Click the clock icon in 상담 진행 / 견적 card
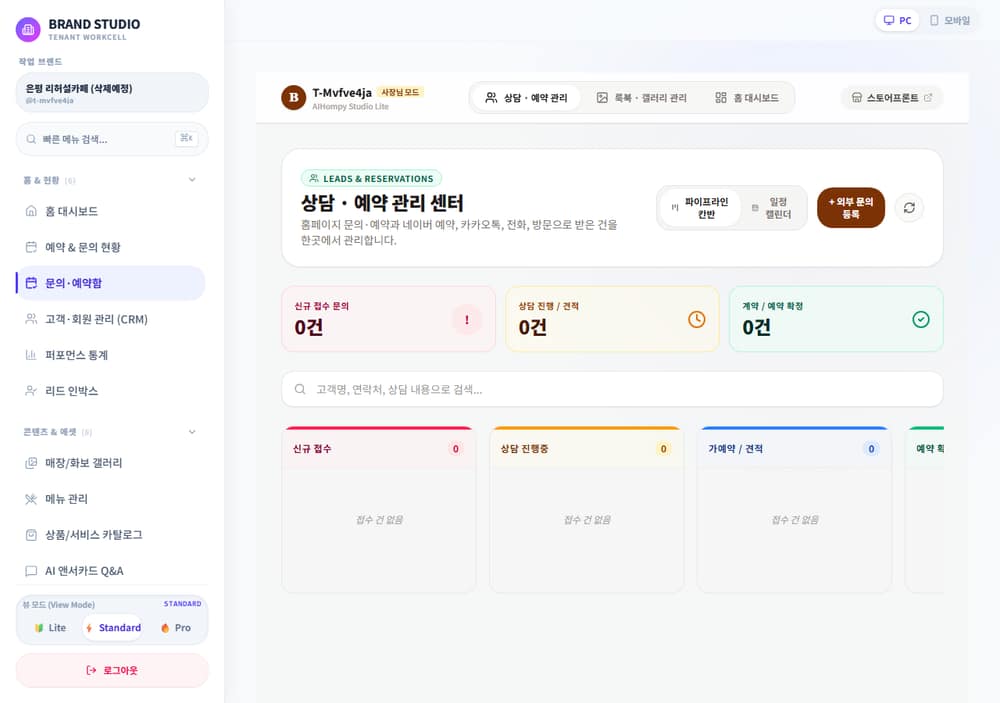 (696, 319)
